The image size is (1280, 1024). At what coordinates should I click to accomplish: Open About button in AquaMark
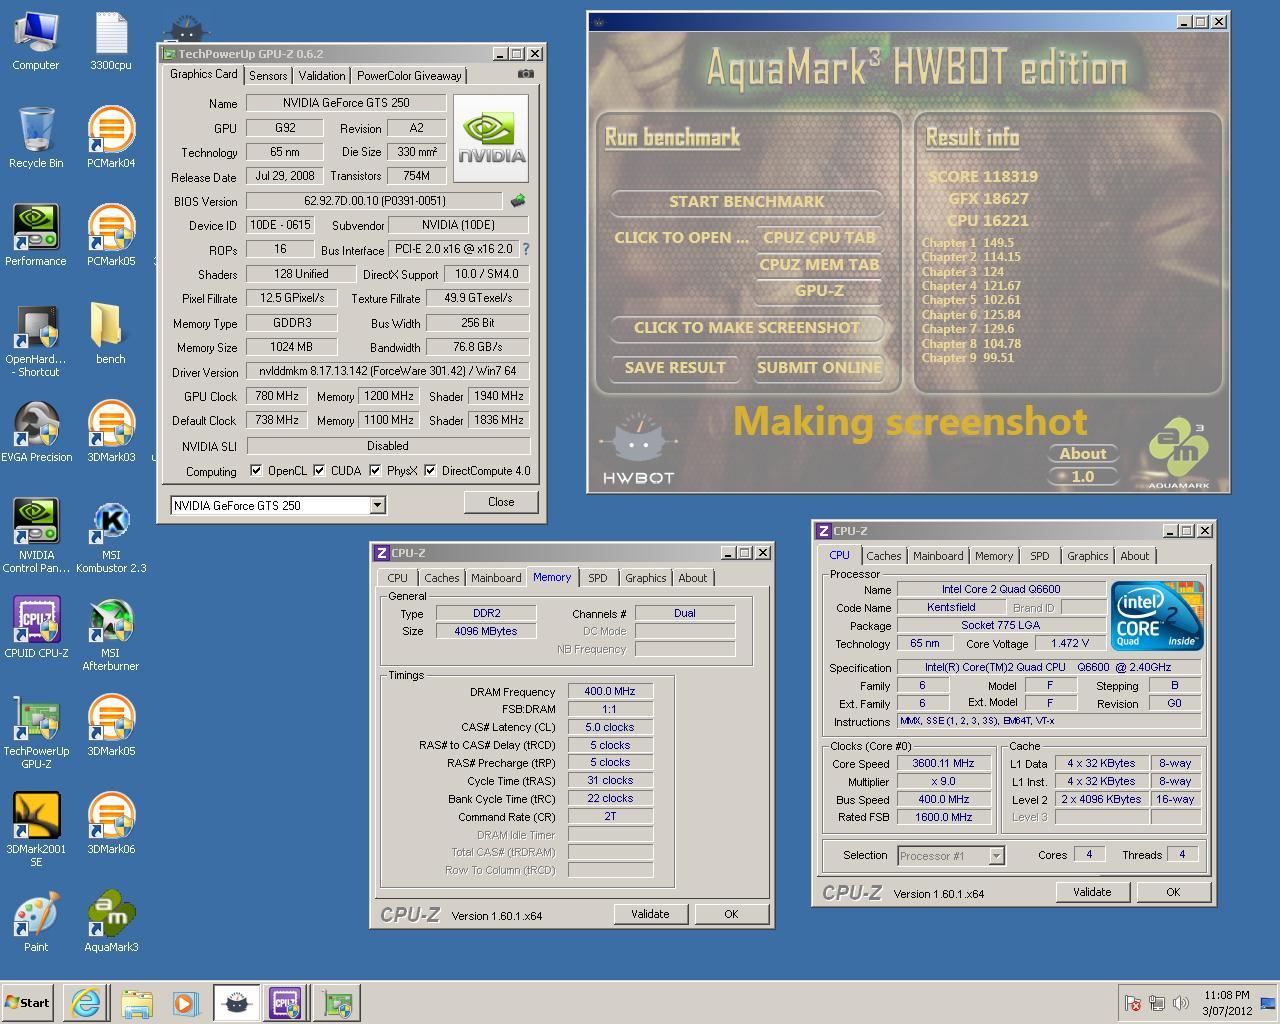click(1083, 454)
